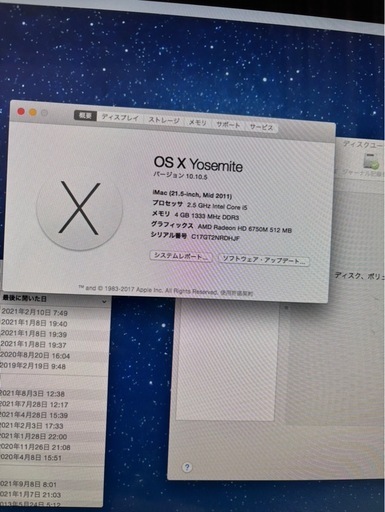Click the journaling icon in Disk Utility toolbar

[371, 161]
